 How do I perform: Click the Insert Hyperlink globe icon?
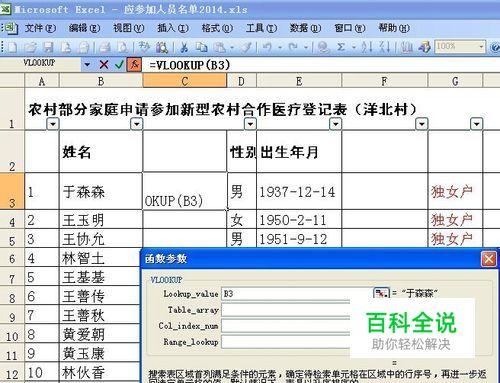click(322, 47)
